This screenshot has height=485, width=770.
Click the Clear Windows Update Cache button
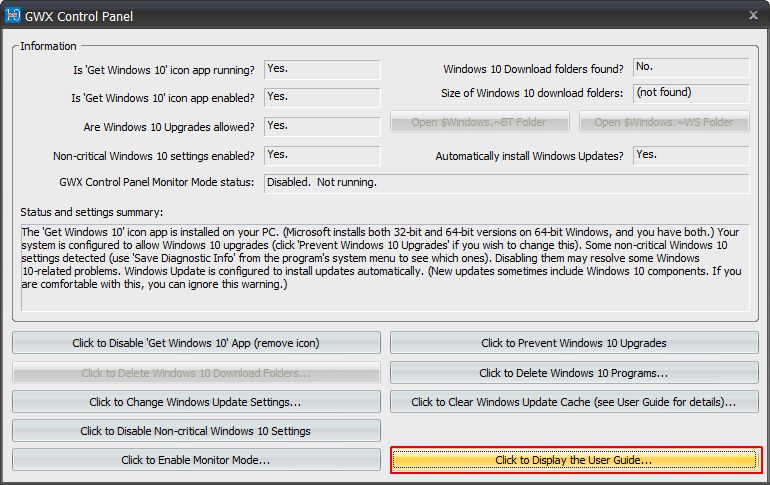point(574,402)
